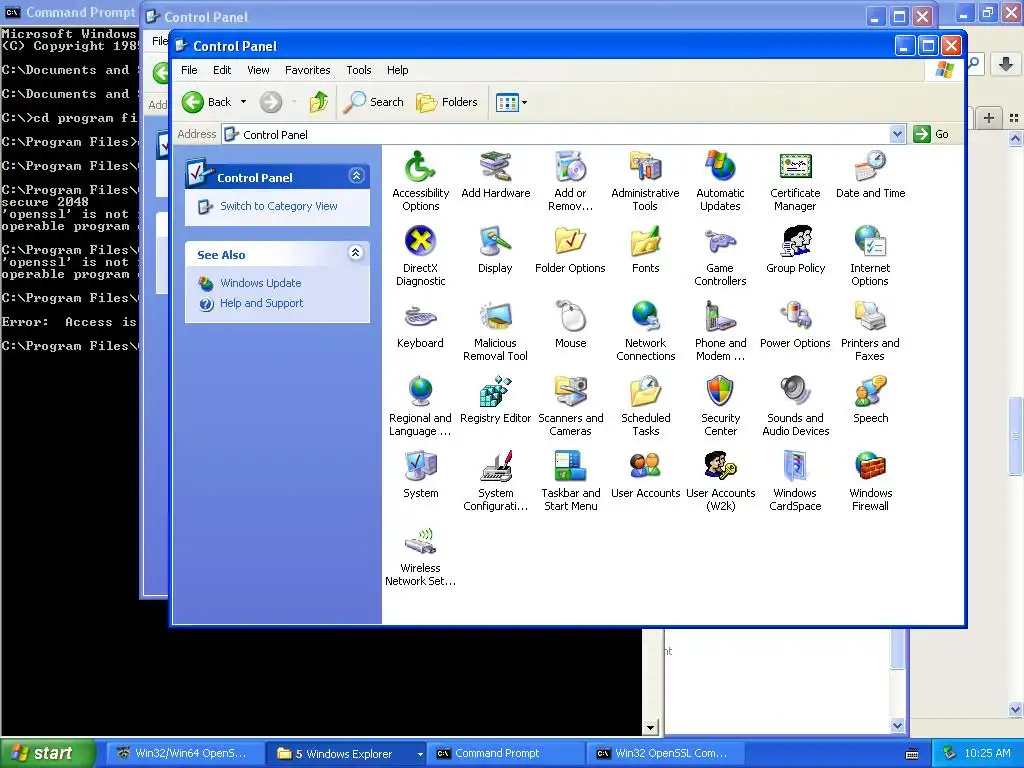The width and height of the screenshot is (1024, 768).
Task: Open Network Connections icon
Action: tap(645, 332)
